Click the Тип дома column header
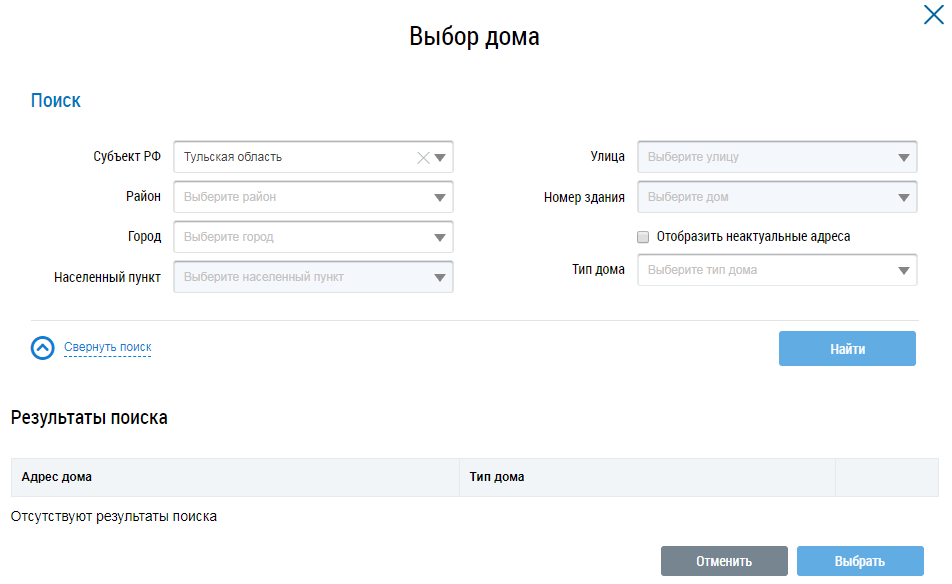 pos(497,477)
